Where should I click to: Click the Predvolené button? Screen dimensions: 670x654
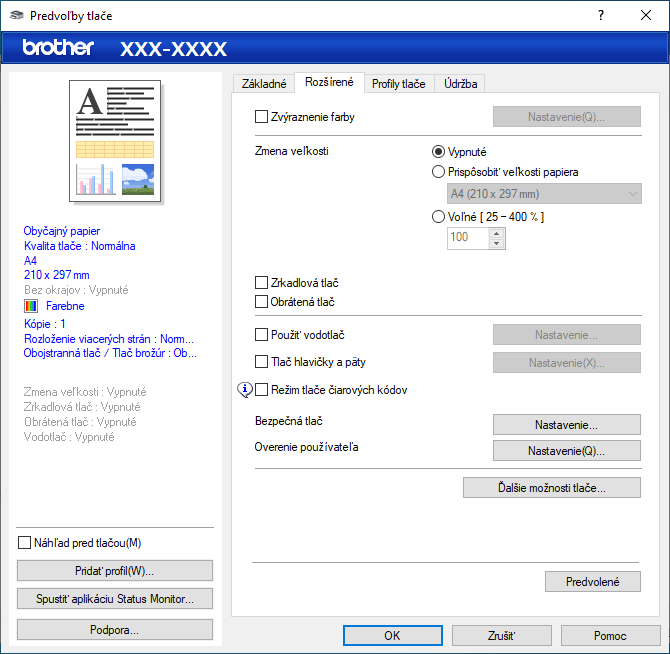(x=592, y=581)
